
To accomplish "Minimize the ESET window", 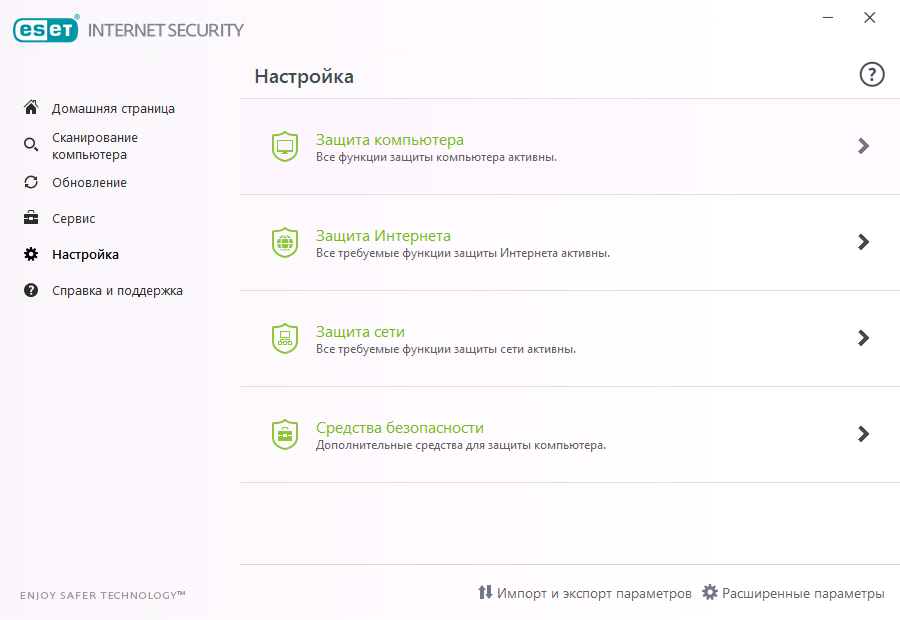I will click(828, 18).
